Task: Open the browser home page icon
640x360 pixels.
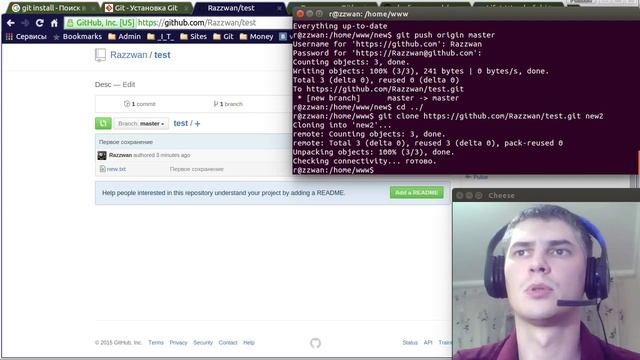Action: tap(54, 23)
